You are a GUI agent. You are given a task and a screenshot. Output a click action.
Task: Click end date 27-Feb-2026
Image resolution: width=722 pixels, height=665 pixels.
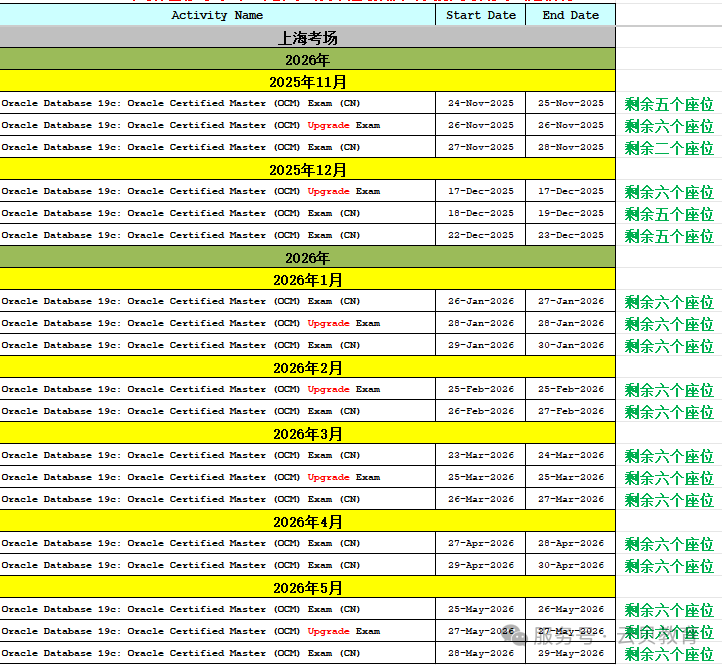(571, 411)
